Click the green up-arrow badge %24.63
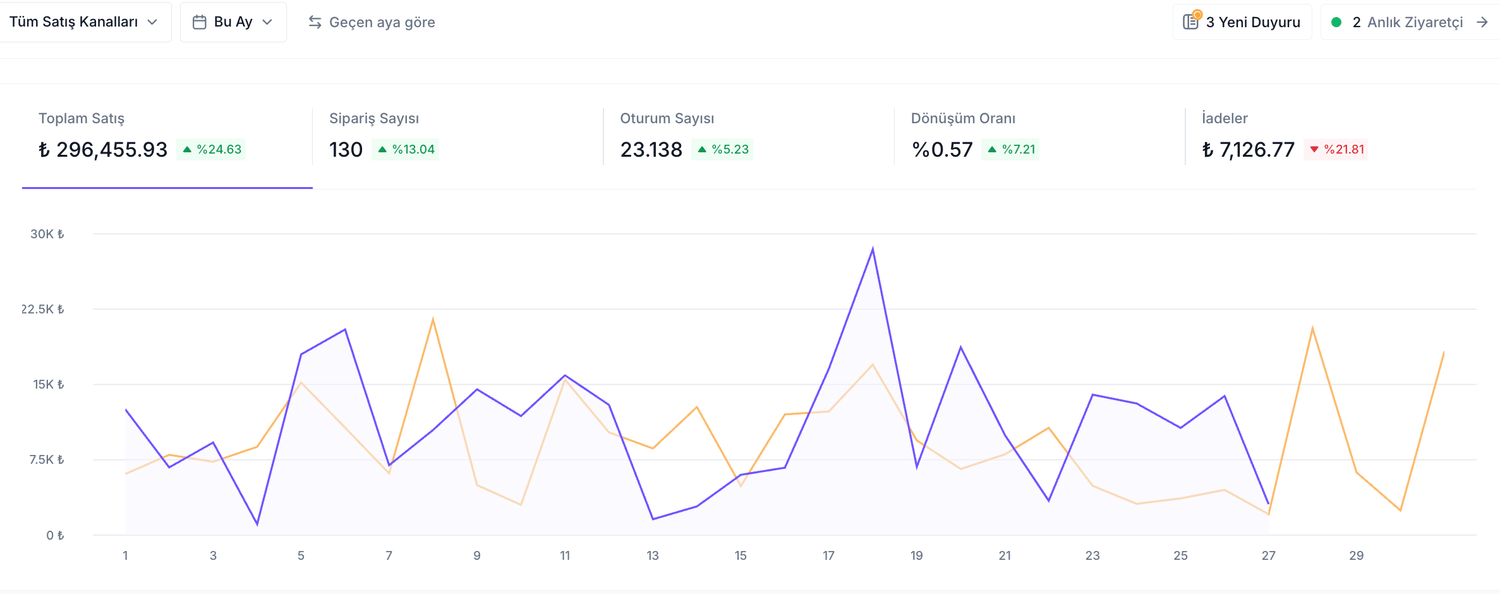Viewport: 1500px width, 594px height. click(212, 150)
